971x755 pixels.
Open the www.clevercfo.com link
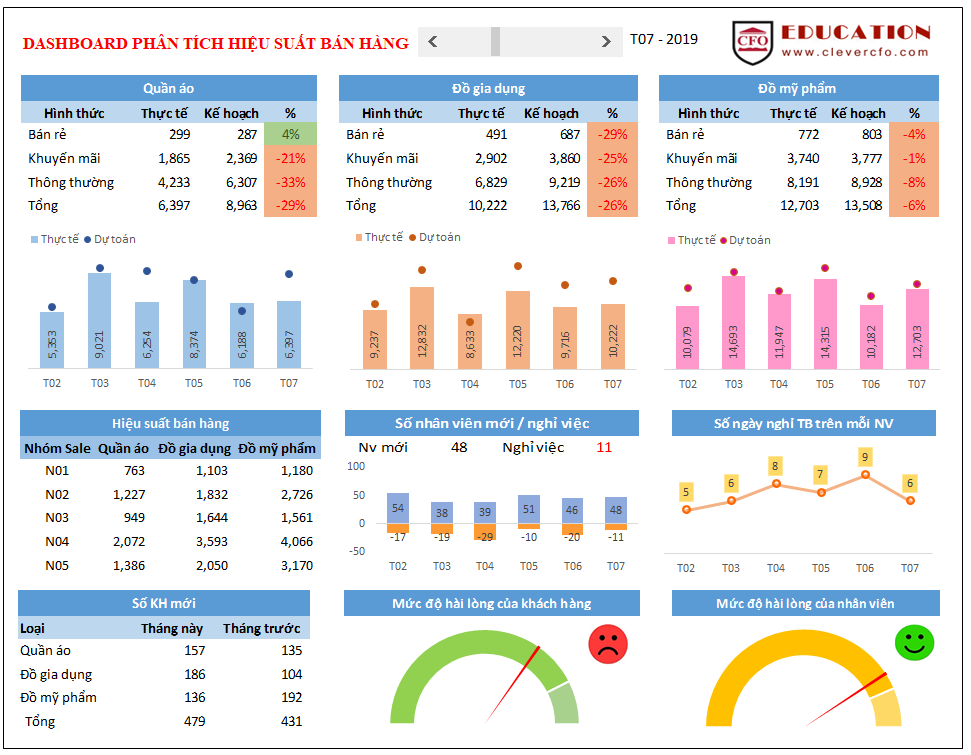click(x=855, y=52)
